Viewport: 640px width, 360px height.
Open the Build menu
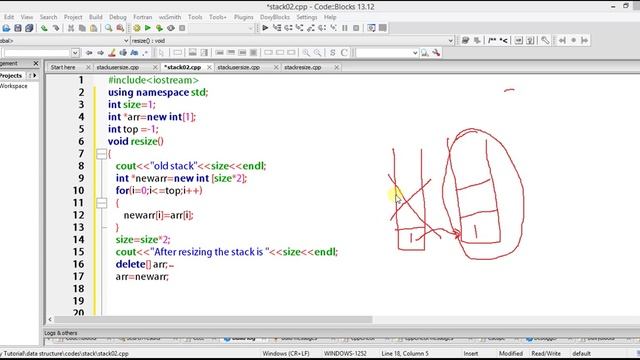pyautogui.click(x=96, y=17)
